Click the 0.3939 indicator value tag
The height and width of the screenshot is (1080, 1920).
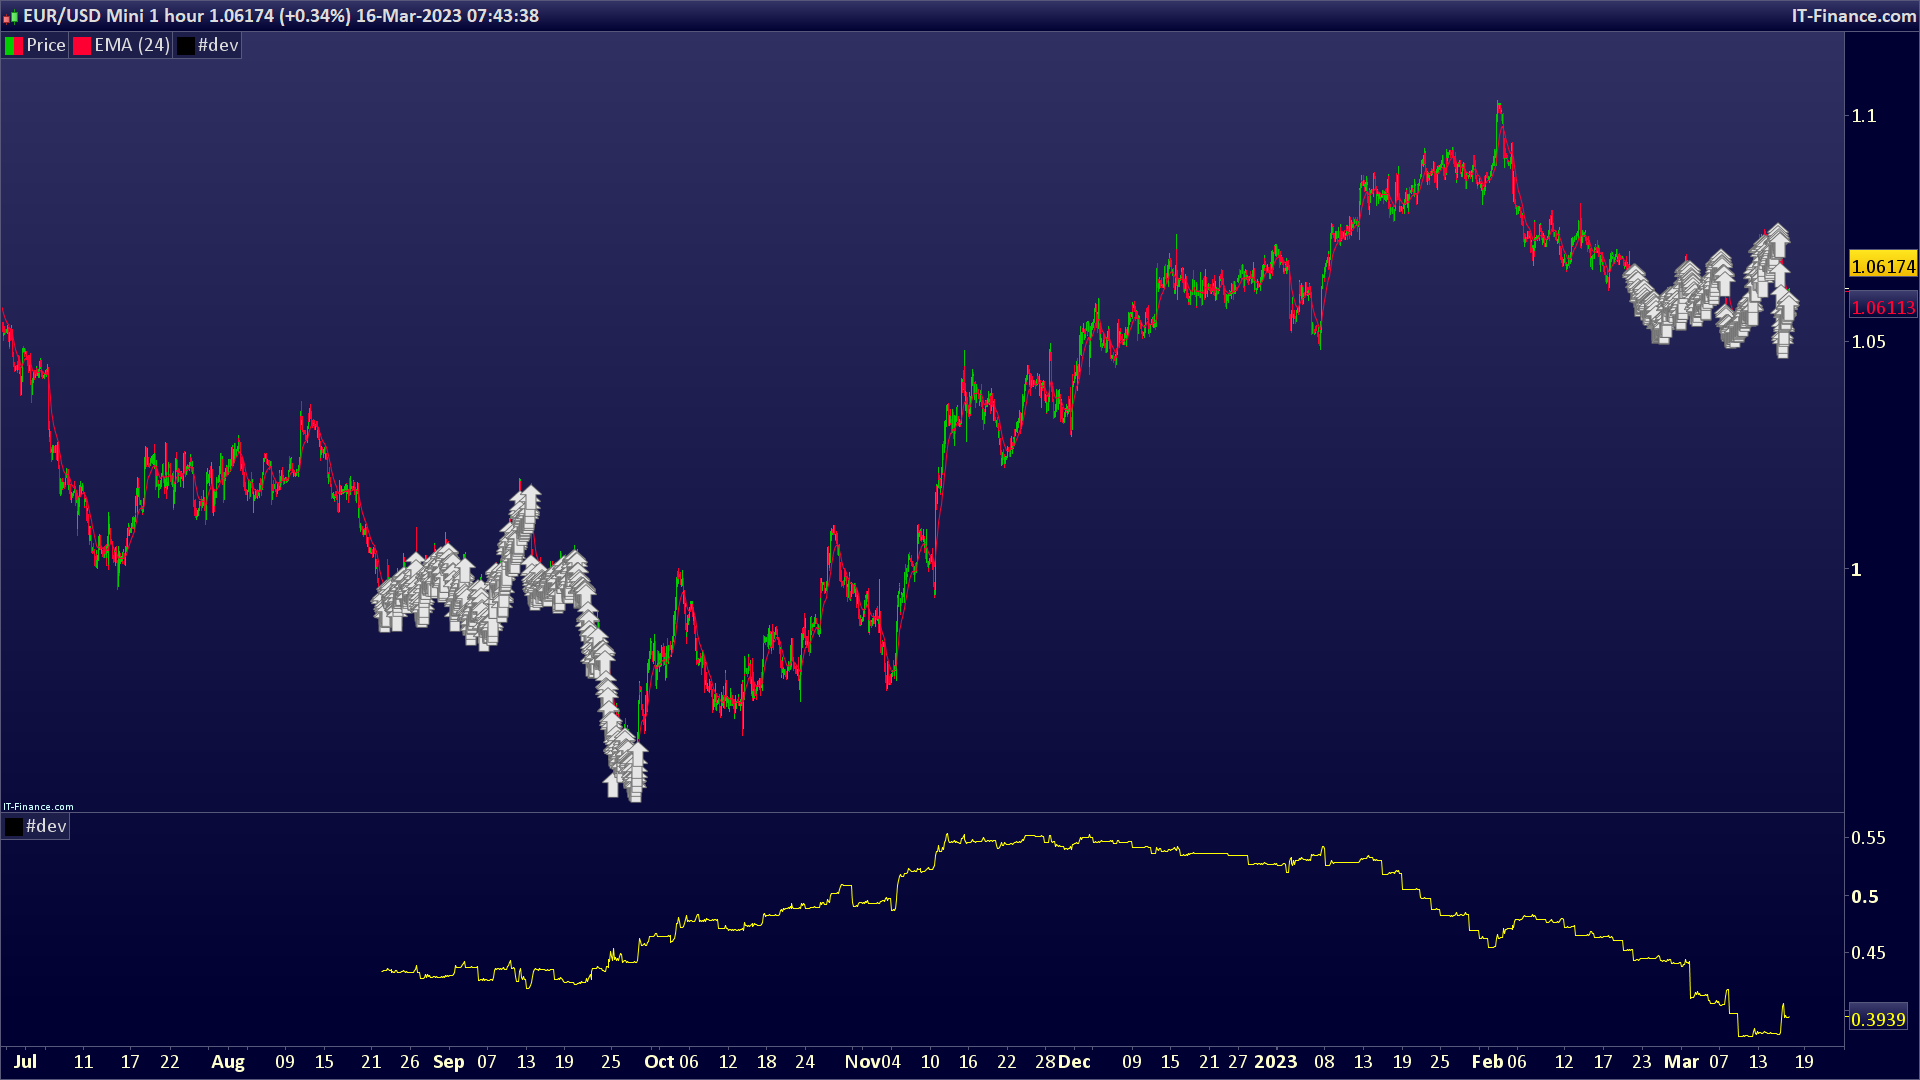[x=1878, y=1019]
